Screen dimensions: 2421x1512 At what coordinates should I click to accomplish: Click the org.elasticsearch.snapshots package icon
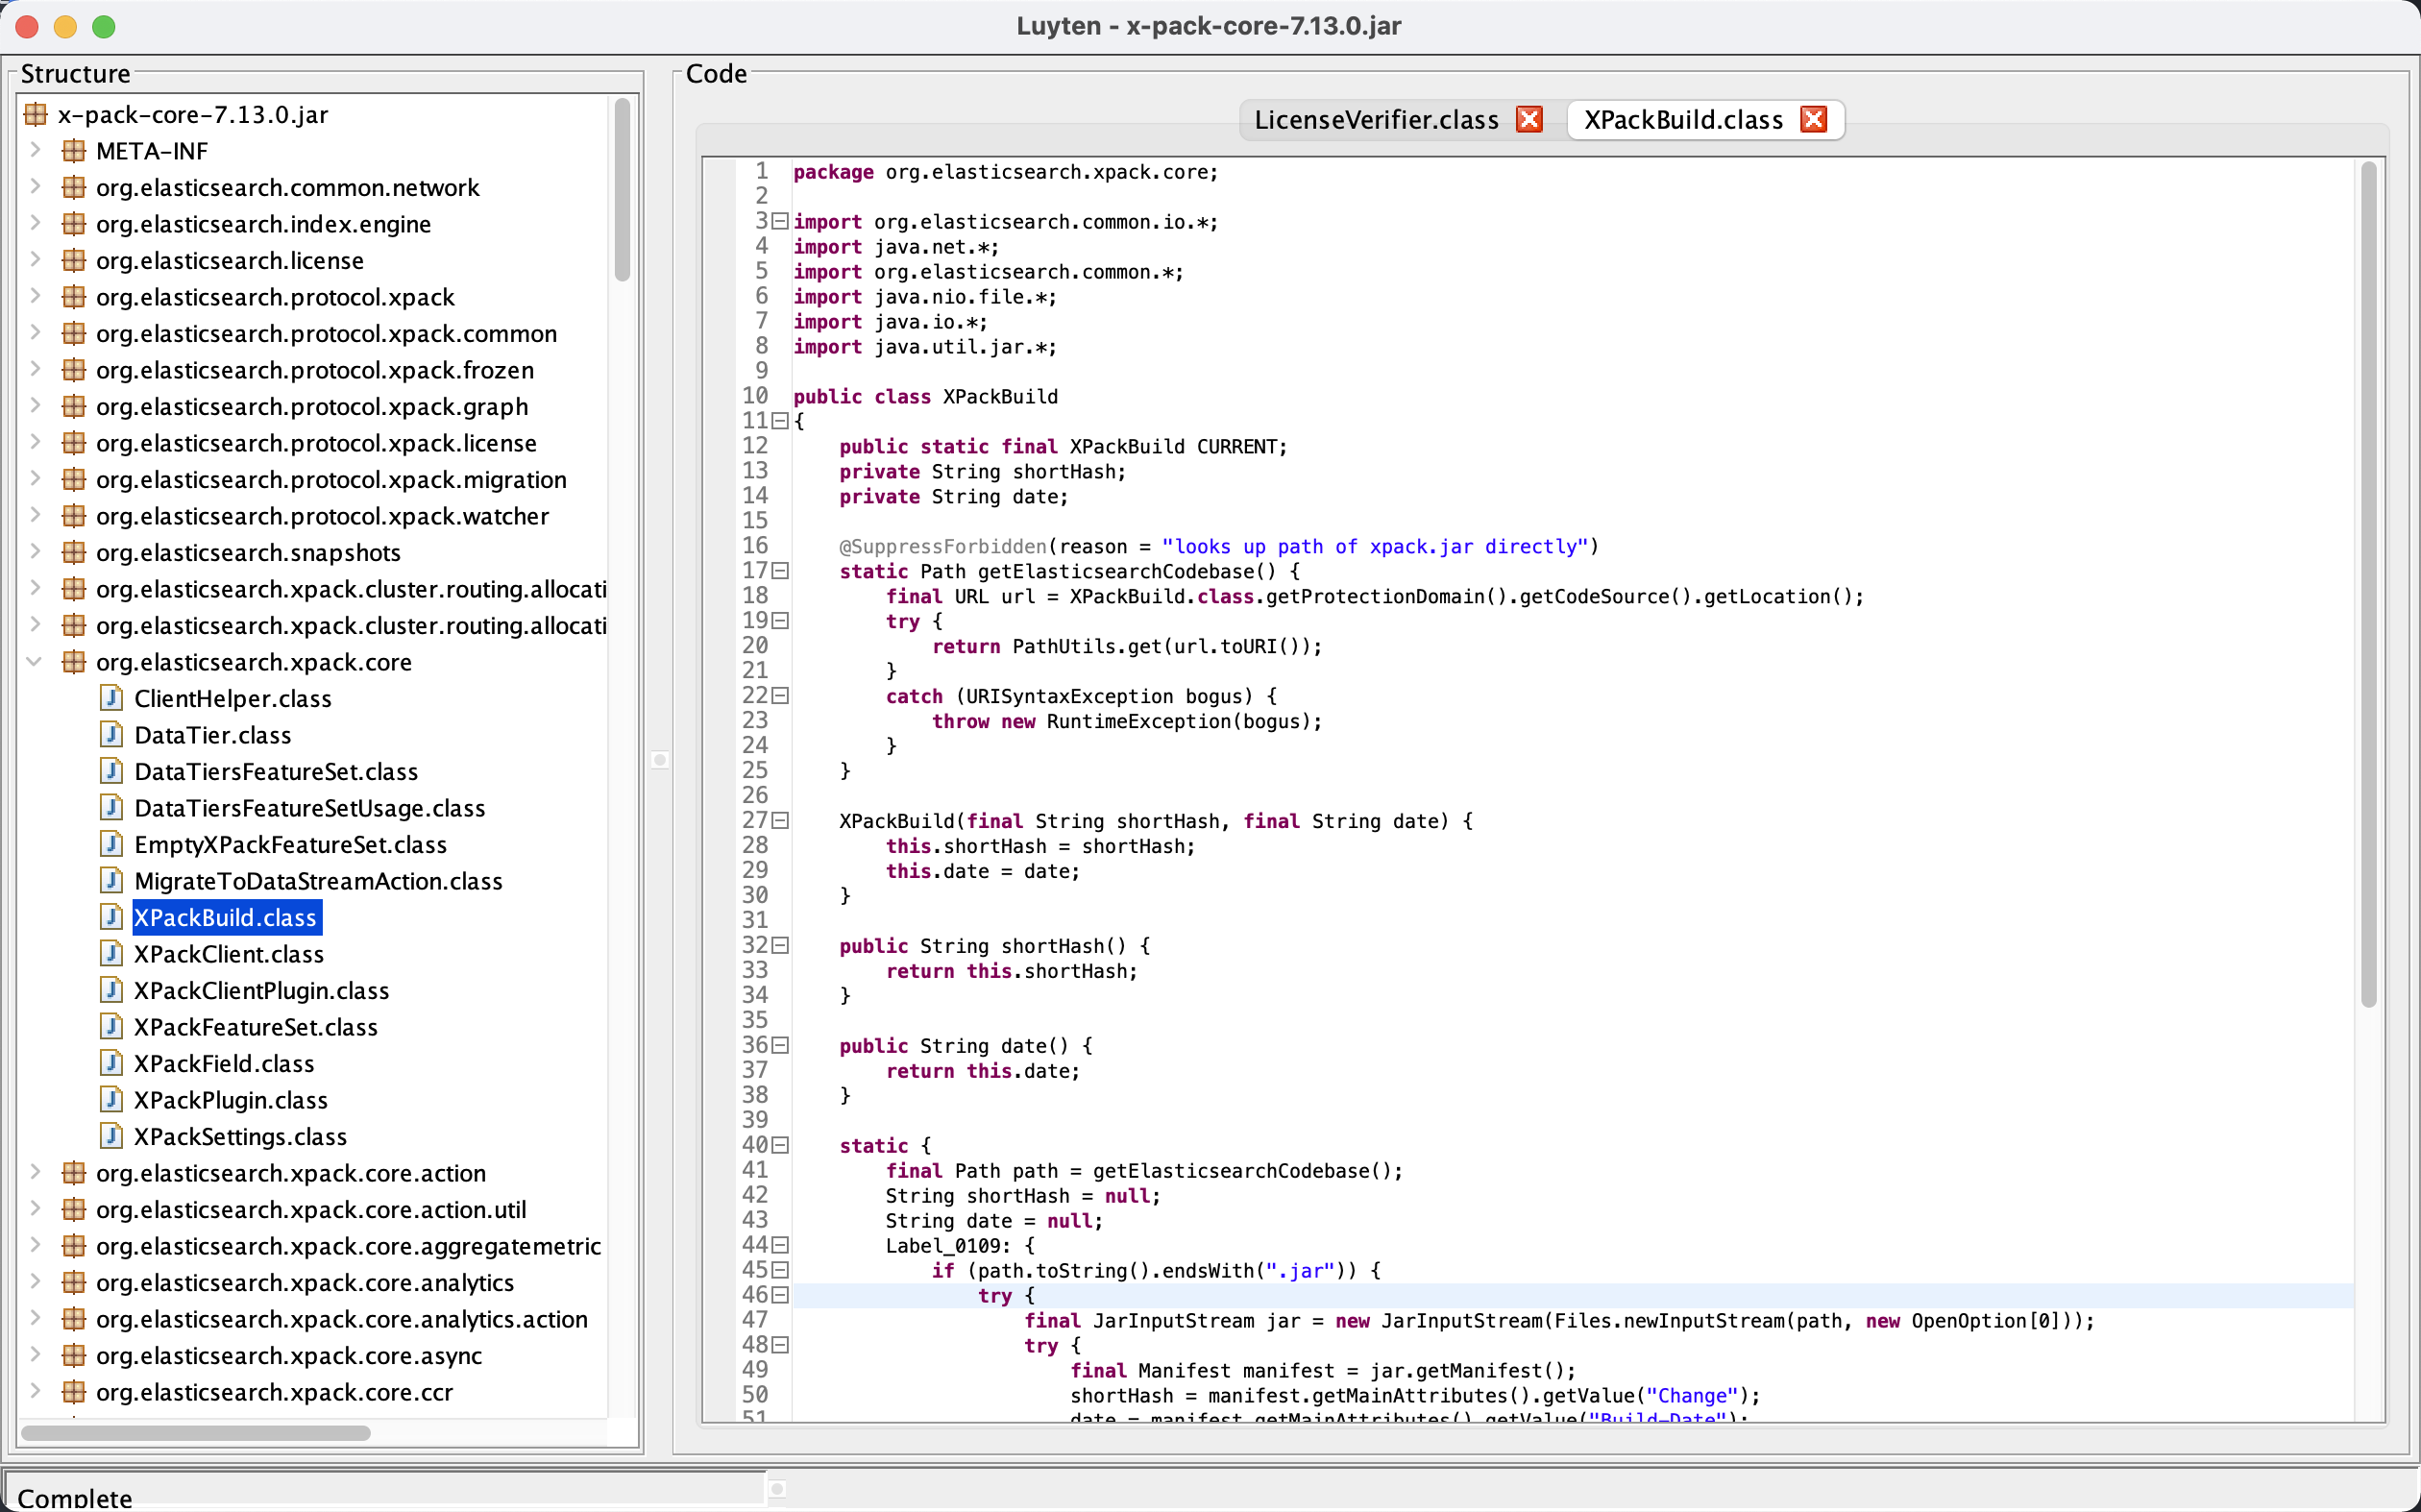pos(74,552)
